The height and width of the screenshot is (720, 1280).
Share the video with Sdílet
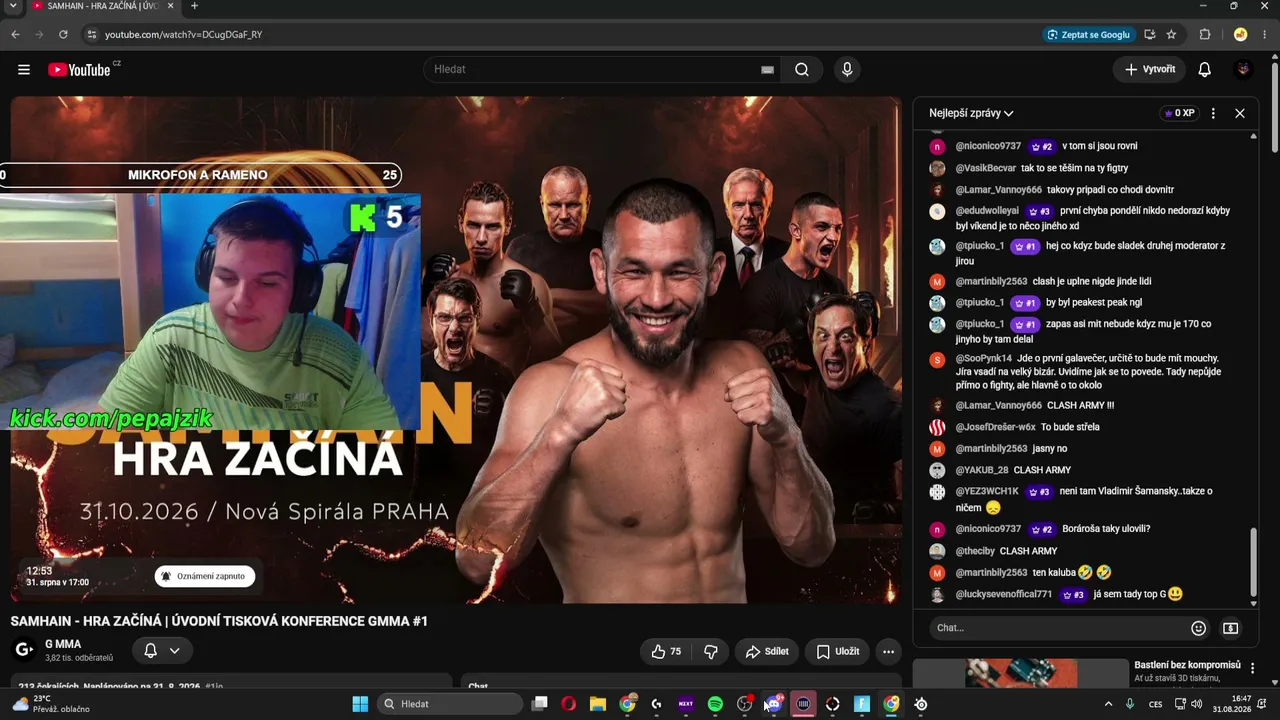click(767, 652)
